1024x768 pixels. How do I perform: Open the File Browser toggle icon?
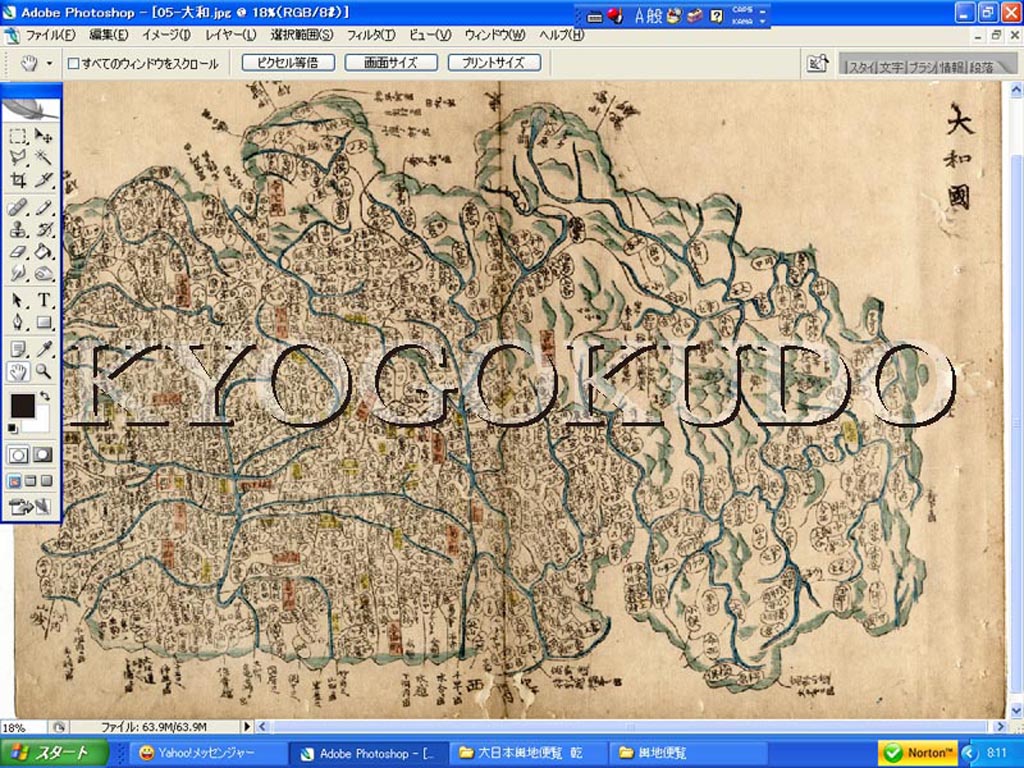pyautogui.click(x=817, y=63)
